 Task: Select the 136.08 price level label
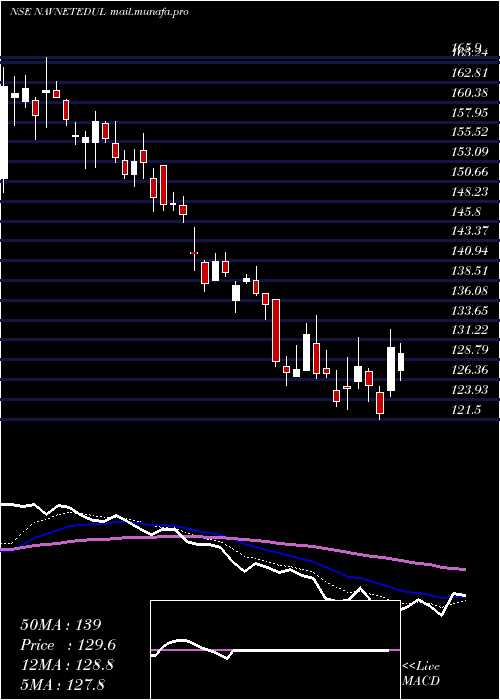(x=469, y=291)
